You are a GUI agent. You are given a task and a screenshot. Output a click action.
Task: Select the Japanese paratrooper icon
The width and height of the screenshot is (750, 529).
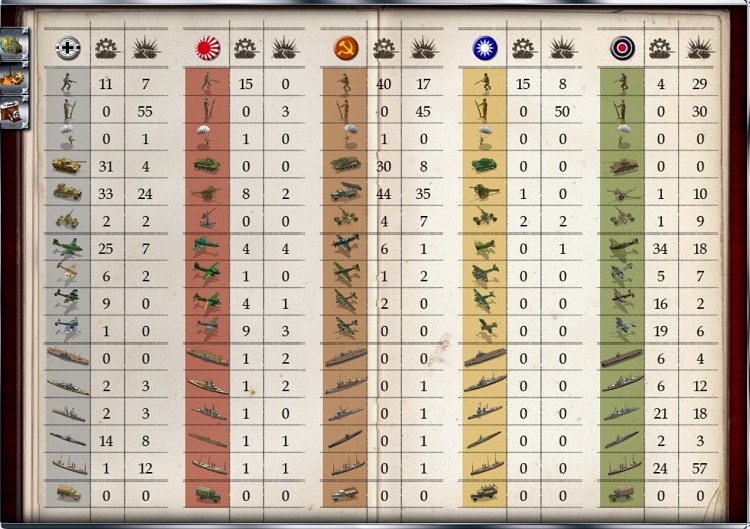tap(206, 138)
